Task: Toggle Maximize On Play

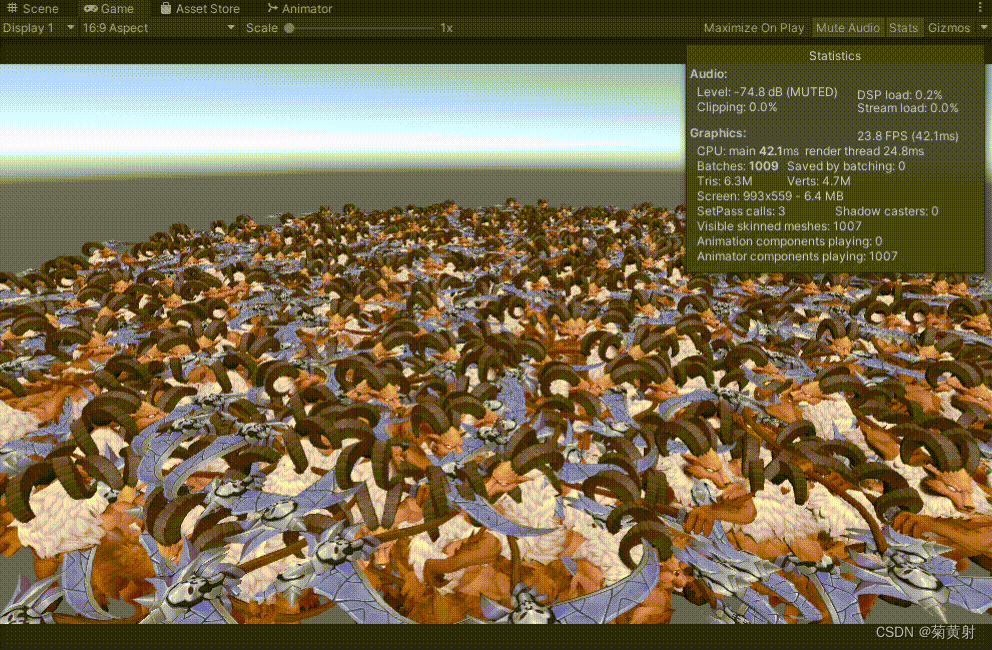Action: click(753, 28)
